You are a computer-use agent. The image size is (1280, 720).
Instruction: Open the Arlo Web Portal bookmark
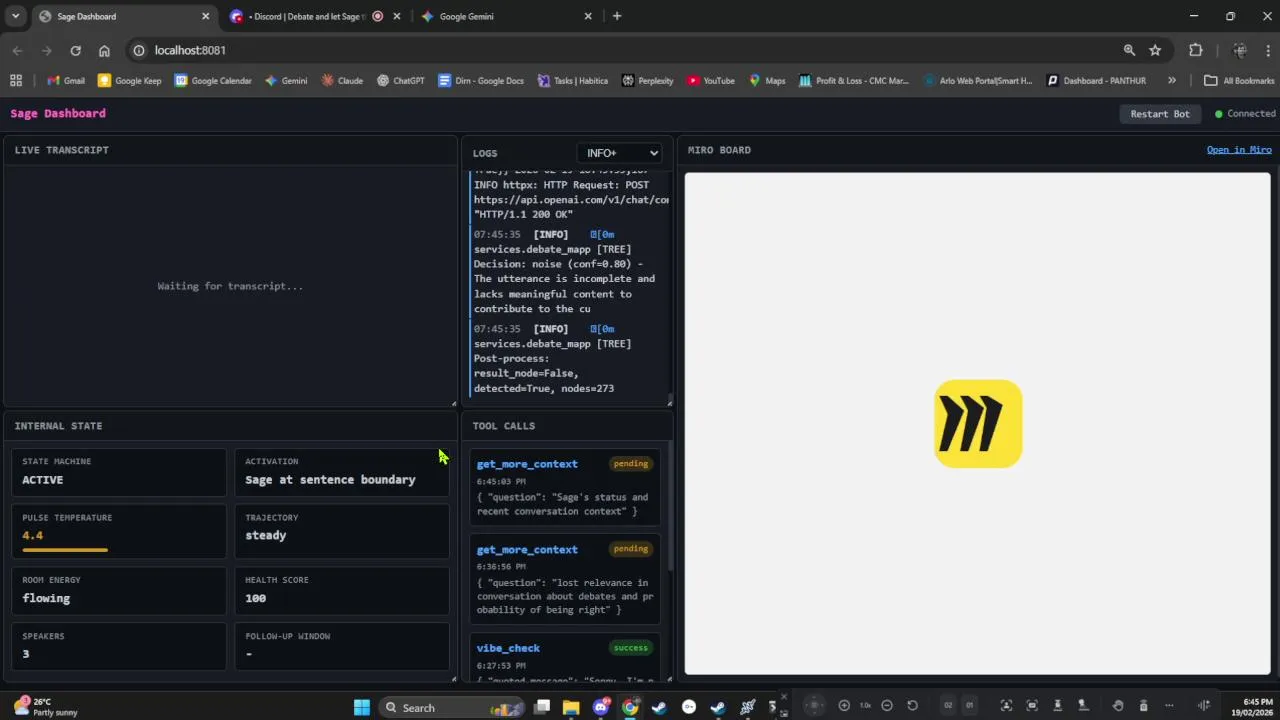click(x=978, y=81)
